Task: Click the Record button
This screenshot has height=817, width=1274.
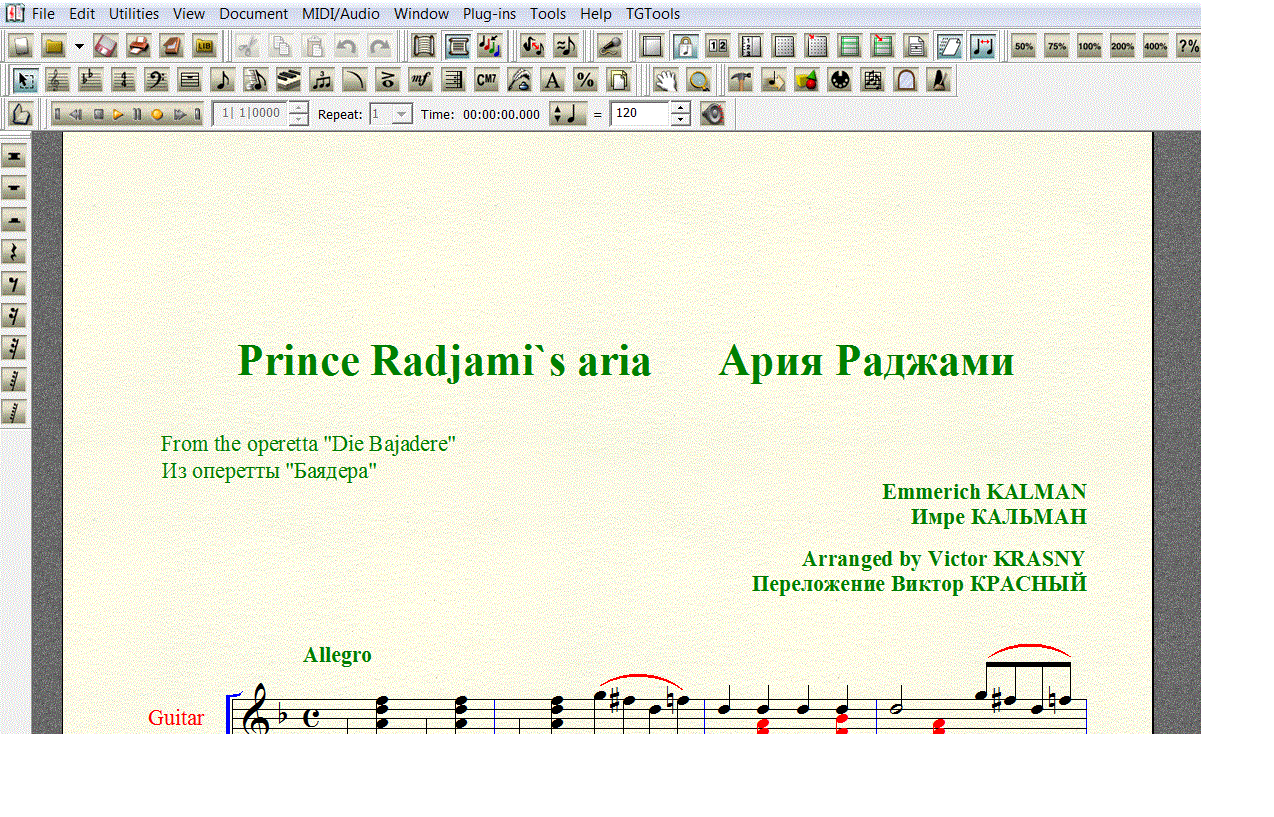Action: click(157, 114)
